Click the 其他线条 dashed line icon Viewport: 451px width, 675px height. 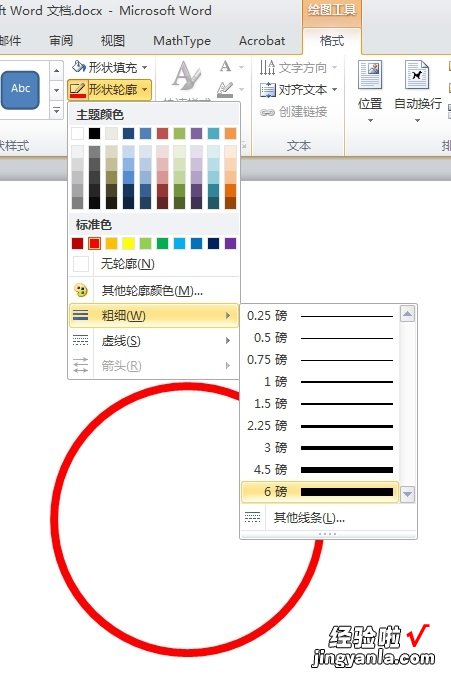click(253, 517)
